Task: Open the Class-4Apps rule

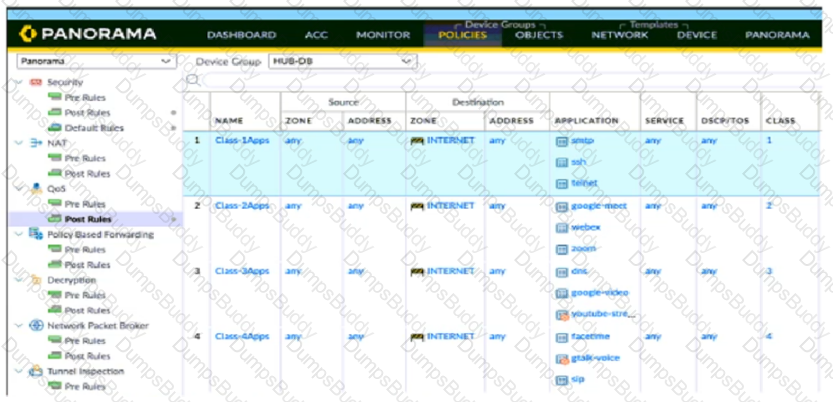Action: tap(242, 337)
